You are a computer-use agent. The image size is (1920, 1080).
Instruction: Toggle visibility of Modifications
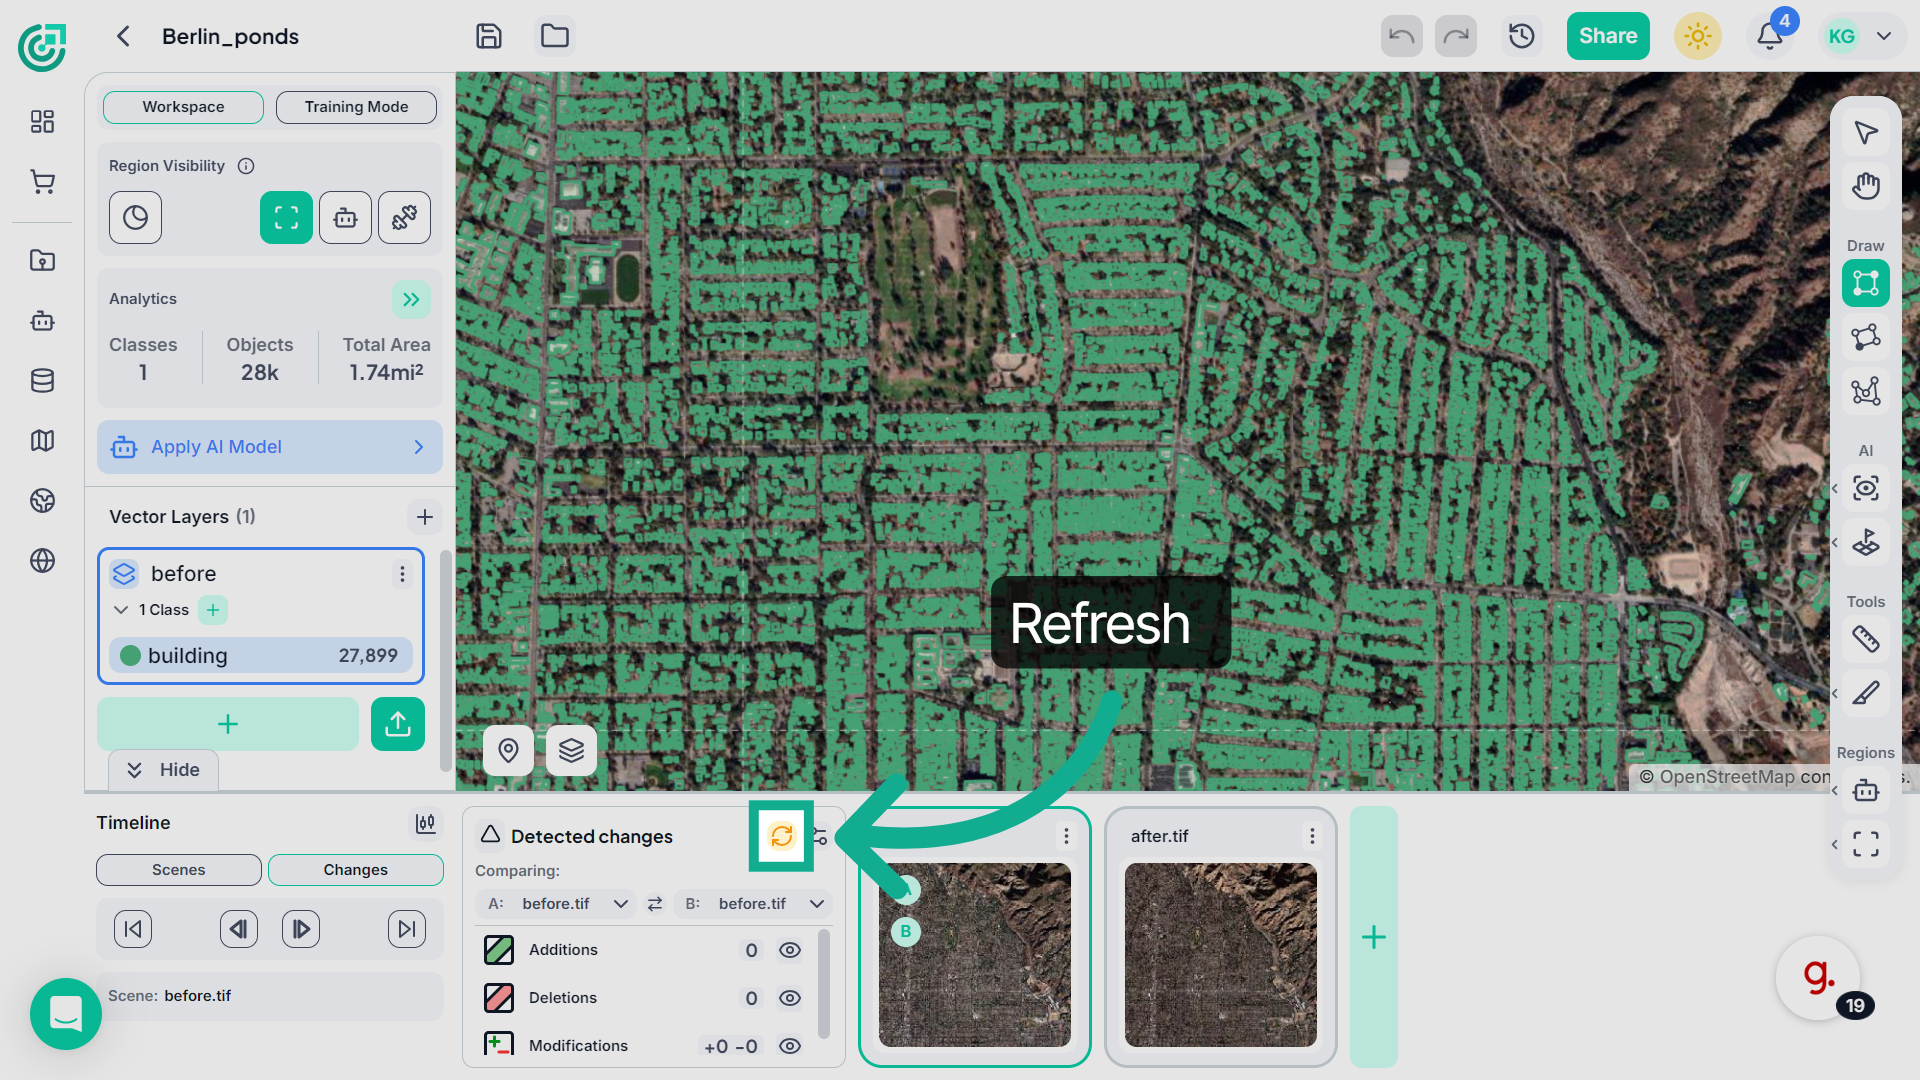(x=790, y=1046)
